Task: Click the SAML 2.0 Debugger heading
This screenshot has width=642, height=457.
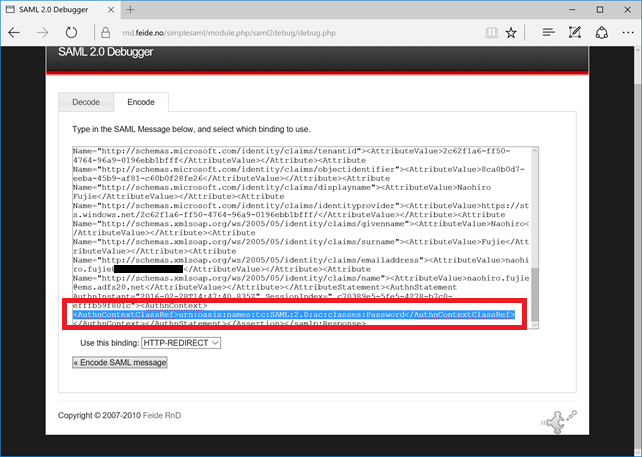Action: [106, 52]
